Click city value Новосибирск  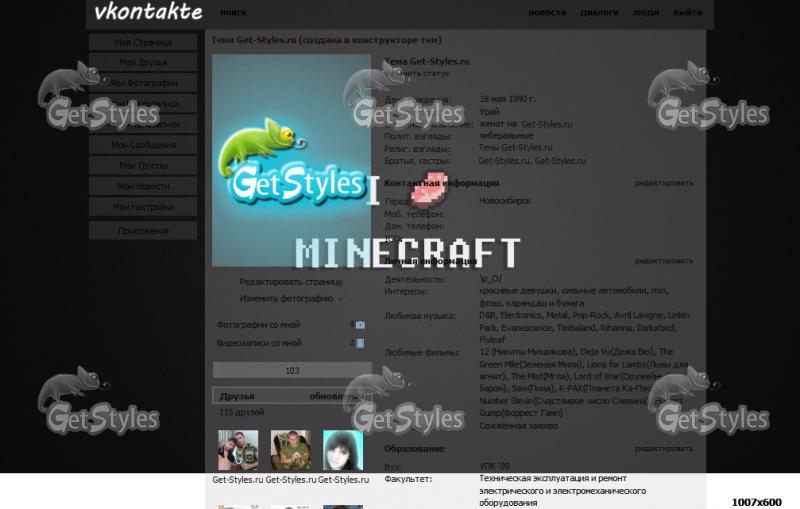point(505,201)
